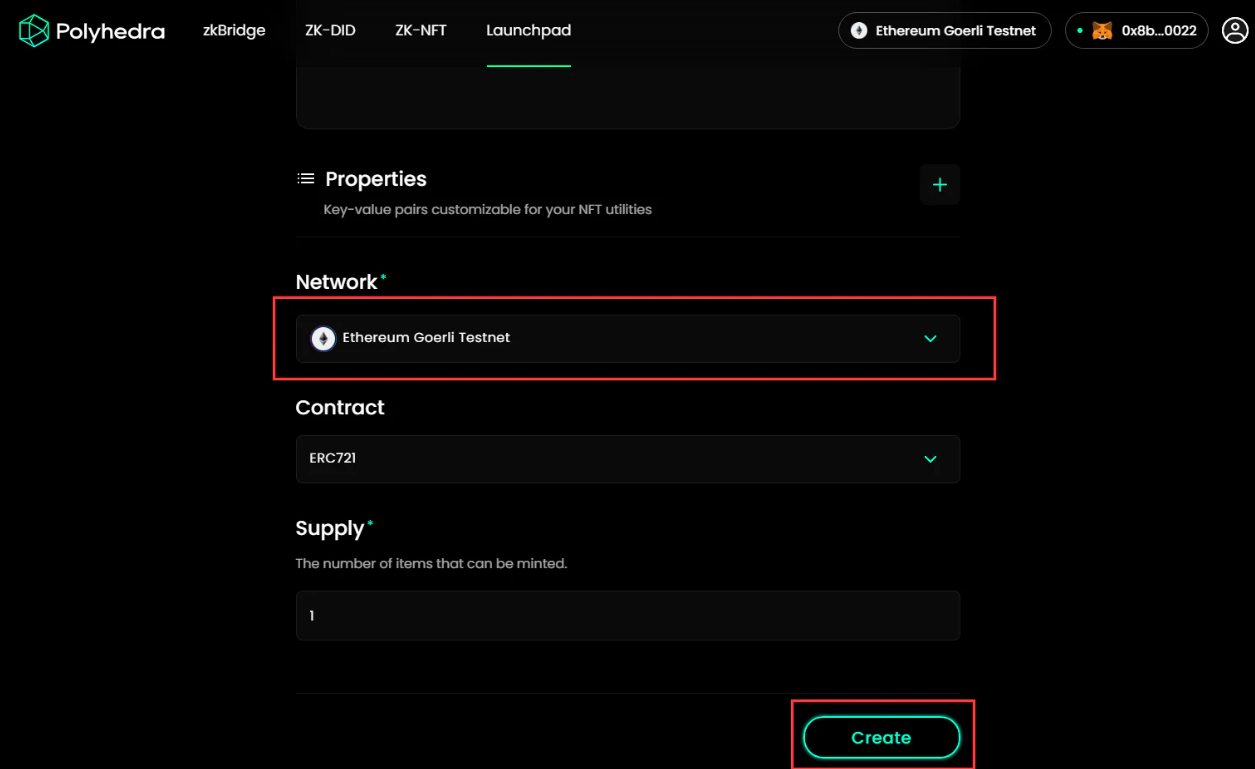1255x769 pixels.
Task: Click the Polyhedra logo icon
Action: (x=34, y=31)
